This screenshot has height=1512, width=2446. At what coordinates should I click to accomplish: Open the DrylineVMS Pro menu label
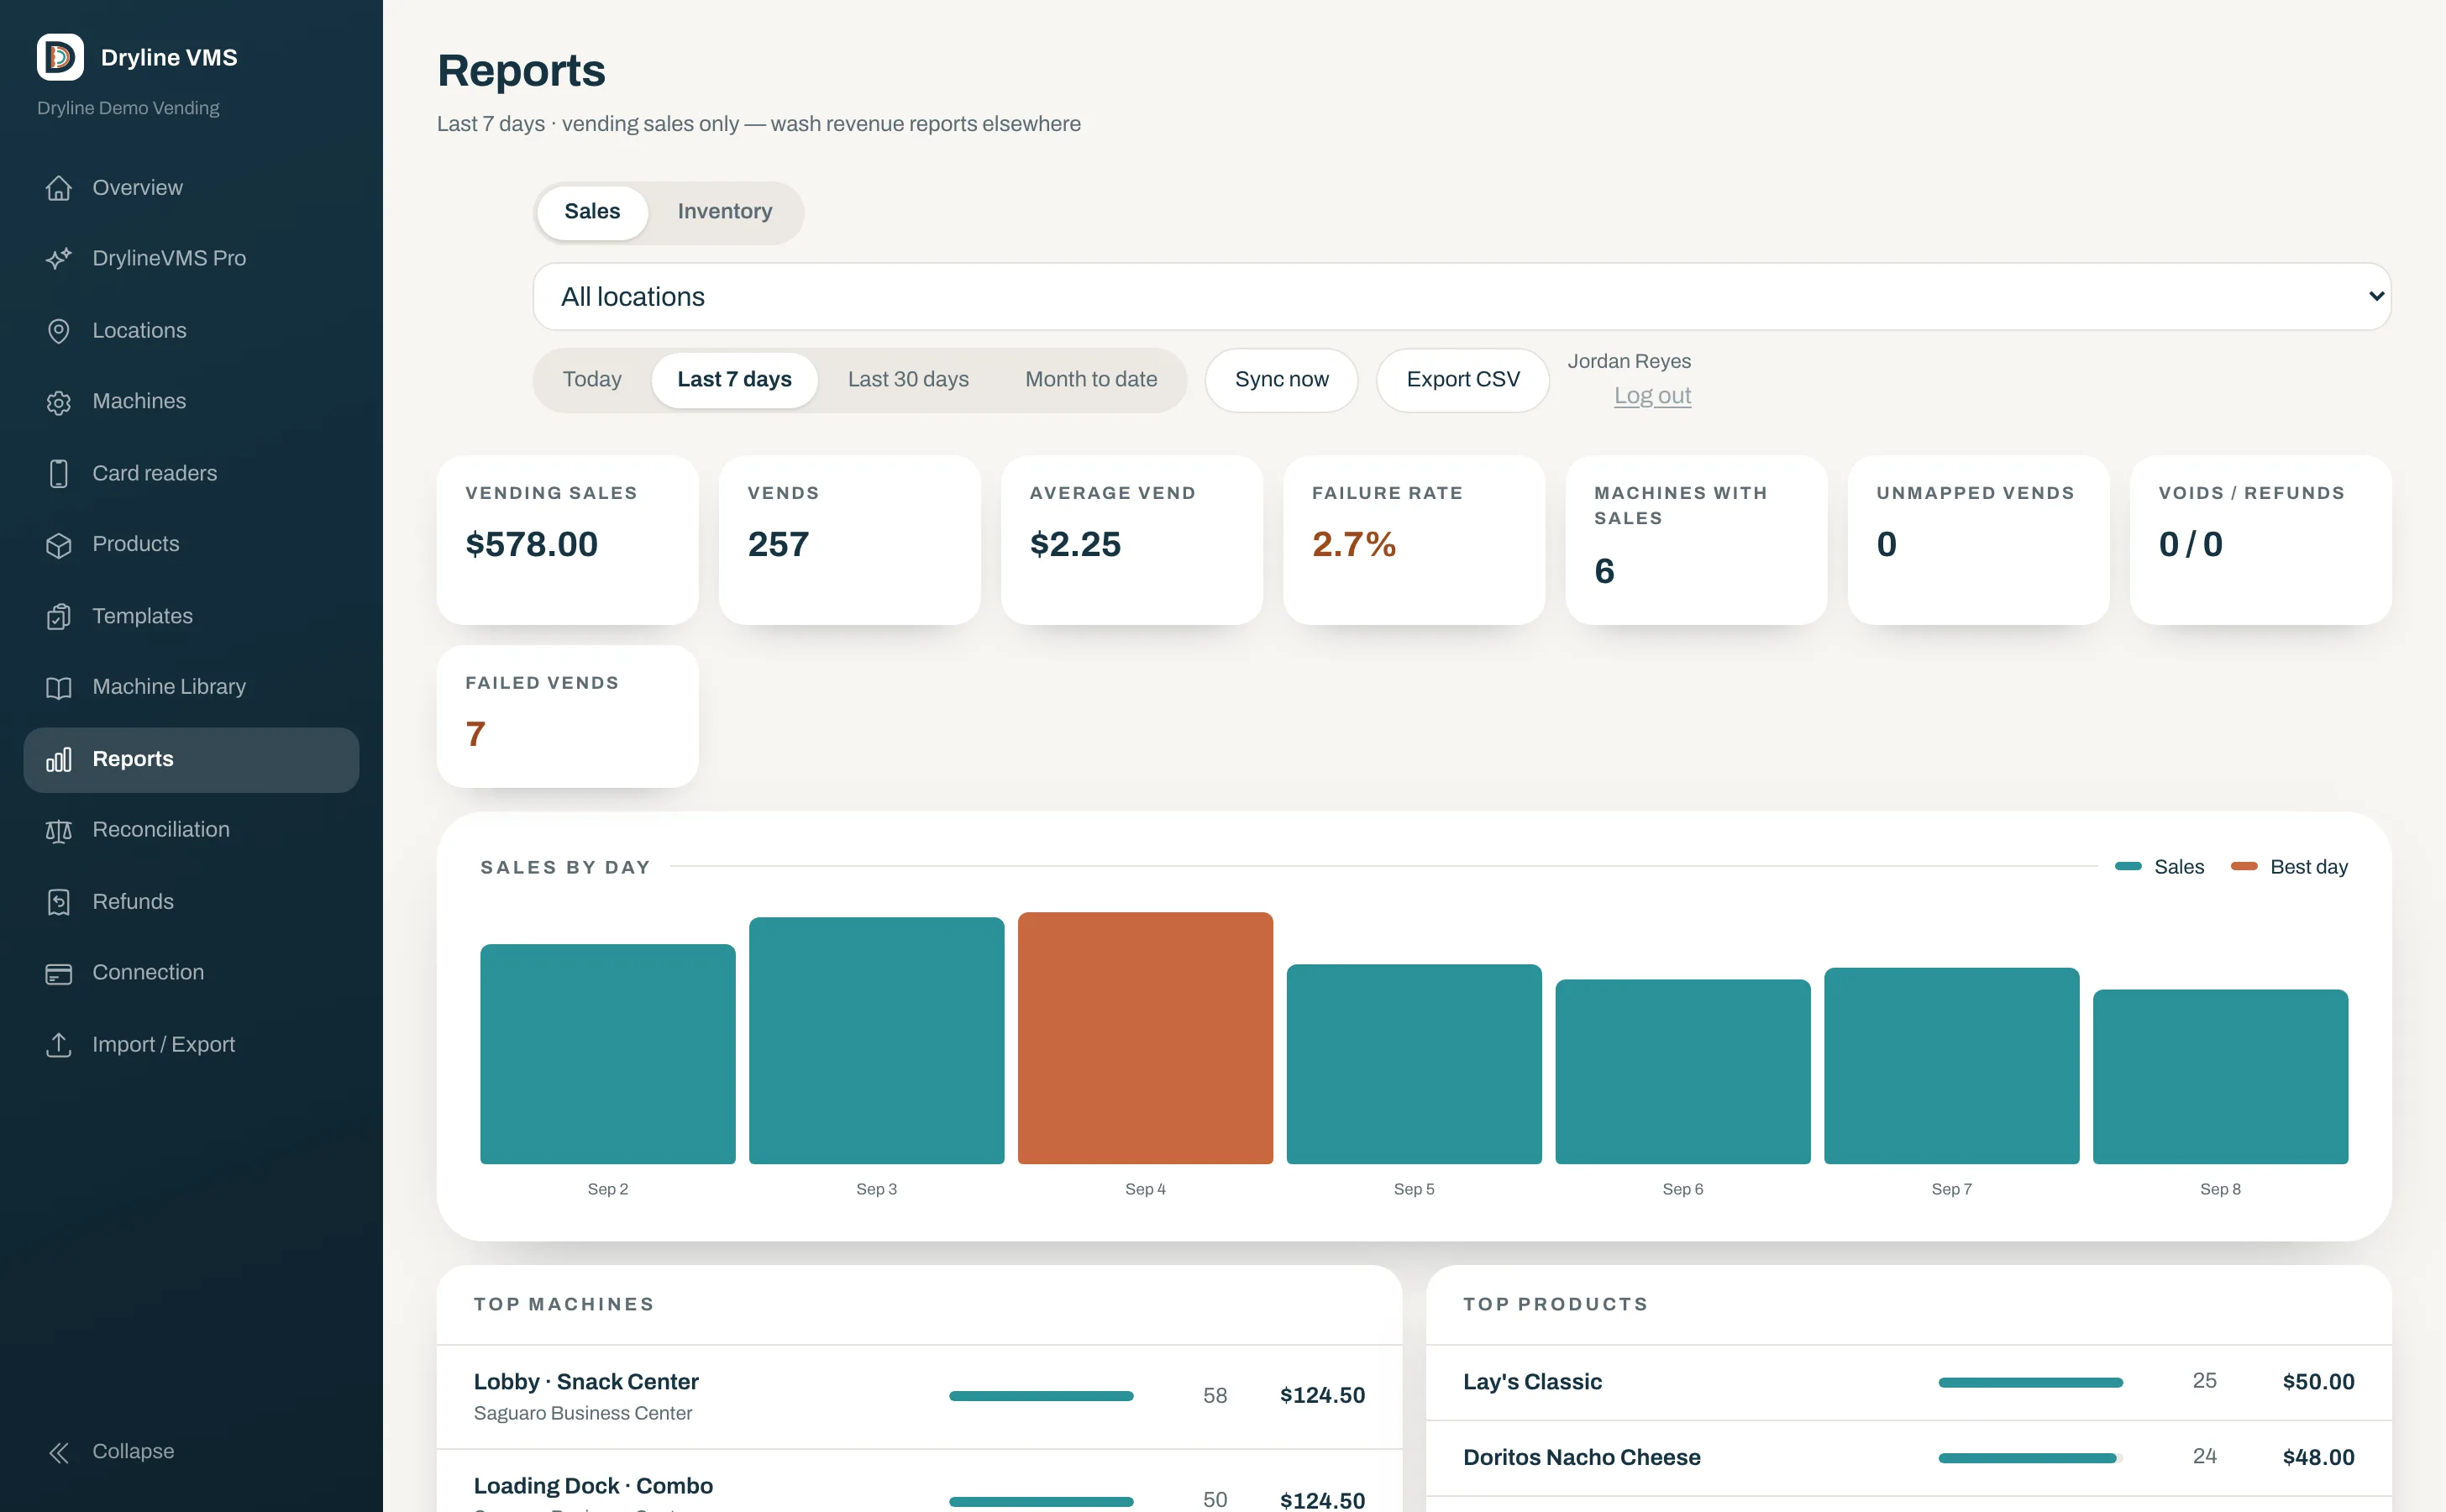(x=169, y=258)
